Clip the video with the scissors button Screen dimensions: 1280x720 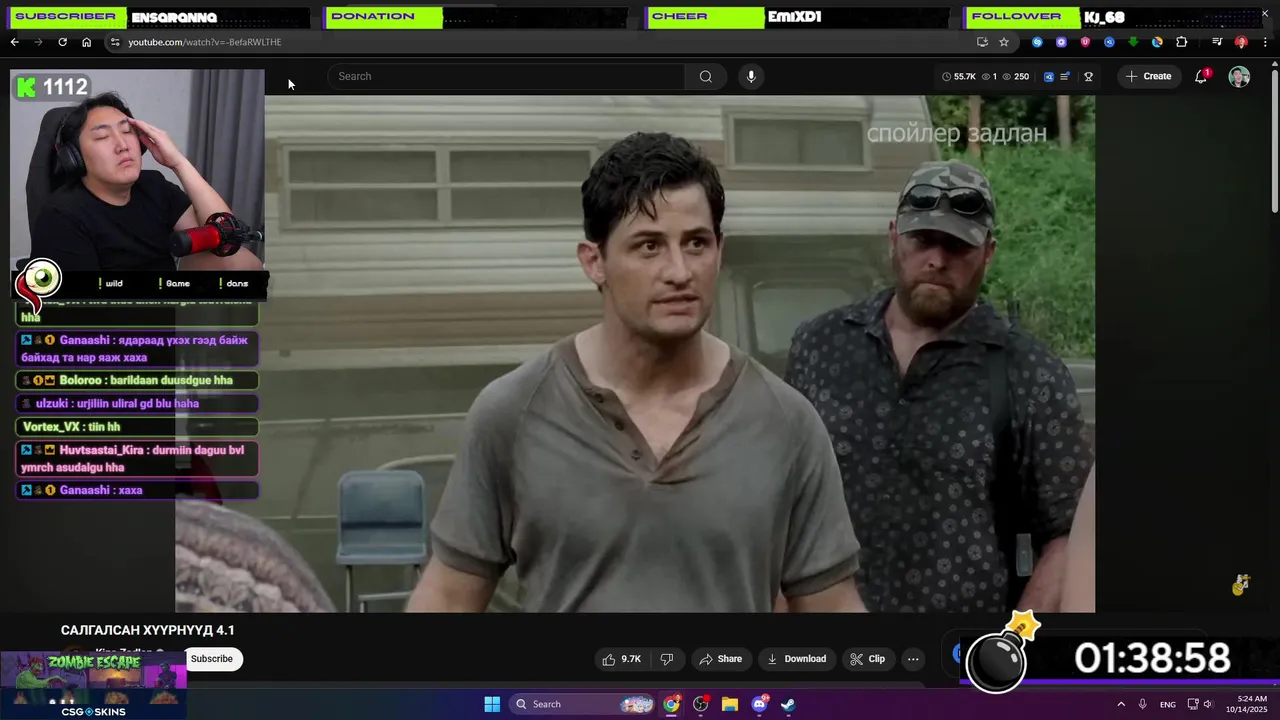[x=867, y=659]
